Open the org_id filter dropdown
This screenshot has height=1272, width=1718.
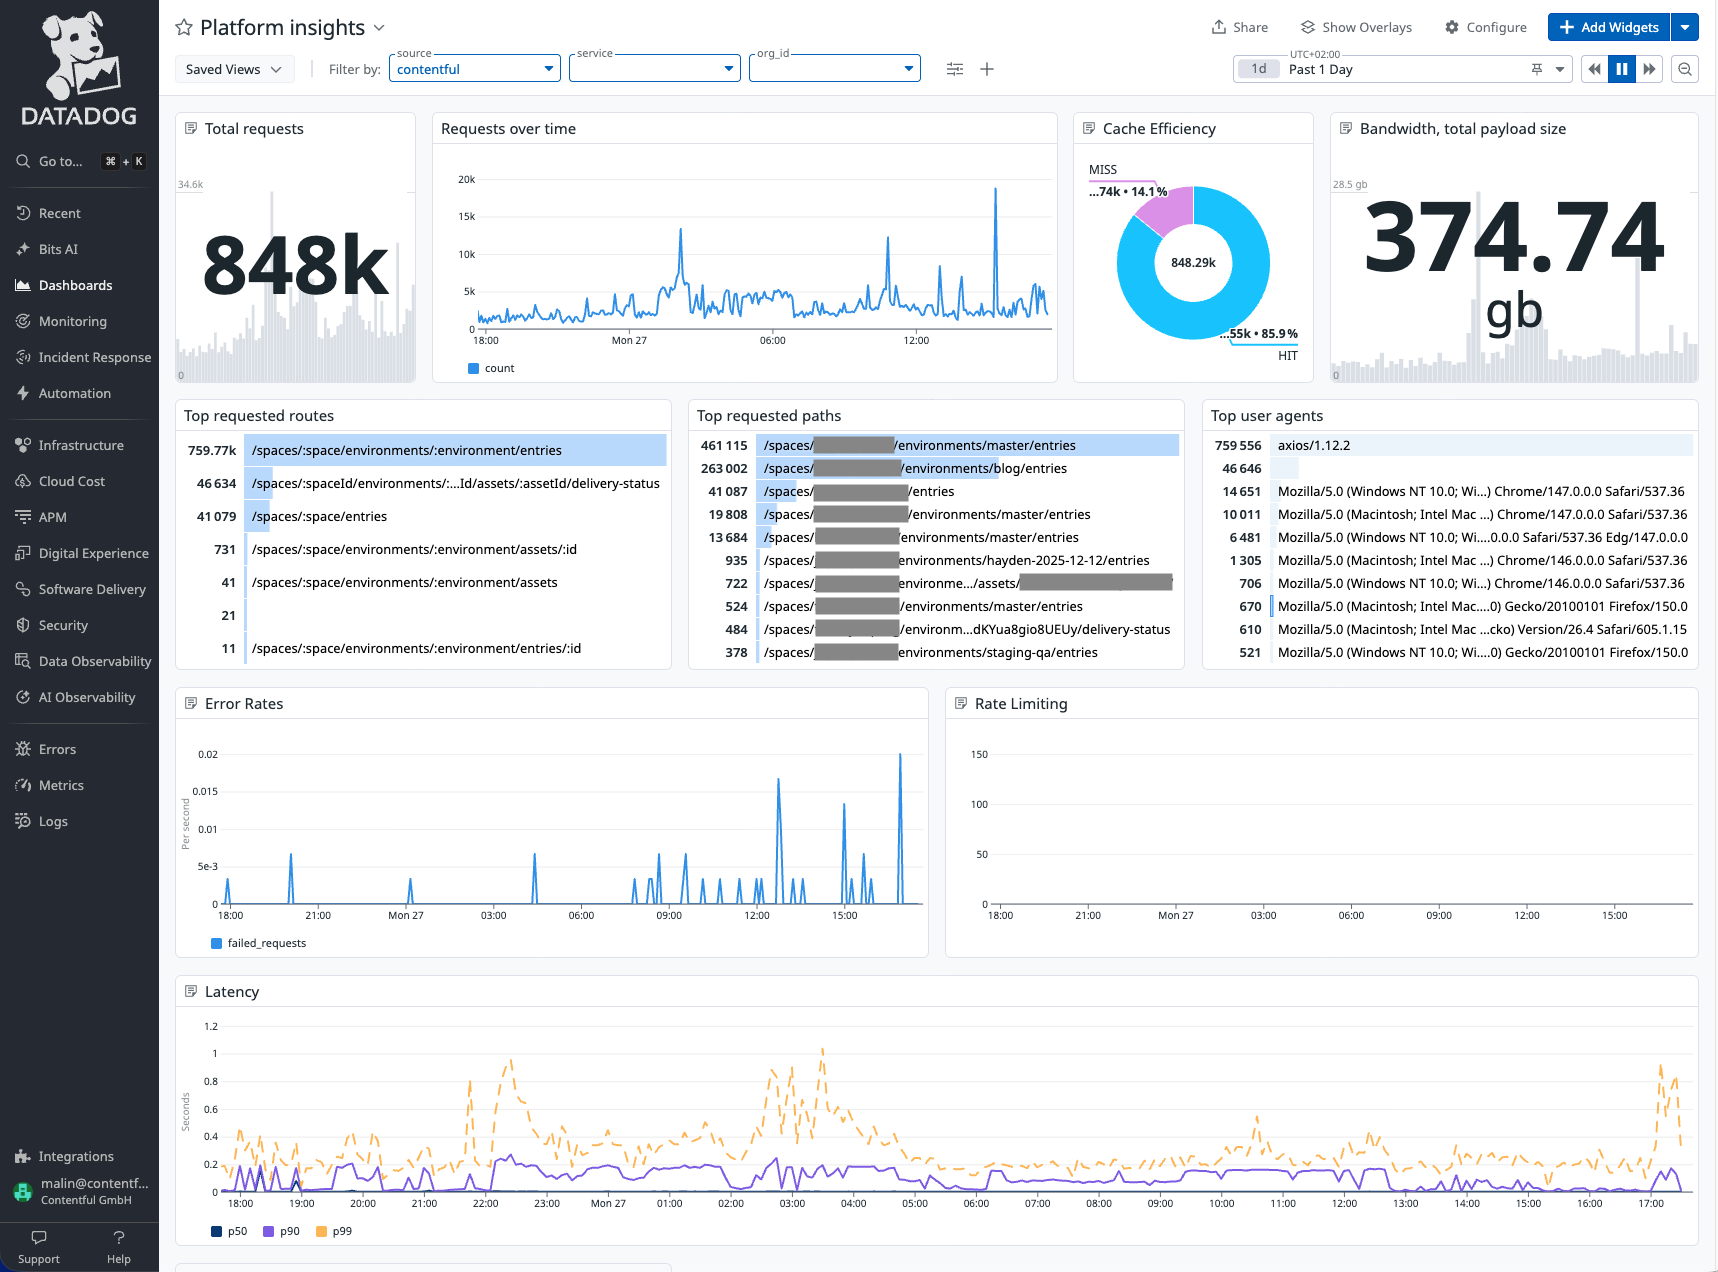835,68
